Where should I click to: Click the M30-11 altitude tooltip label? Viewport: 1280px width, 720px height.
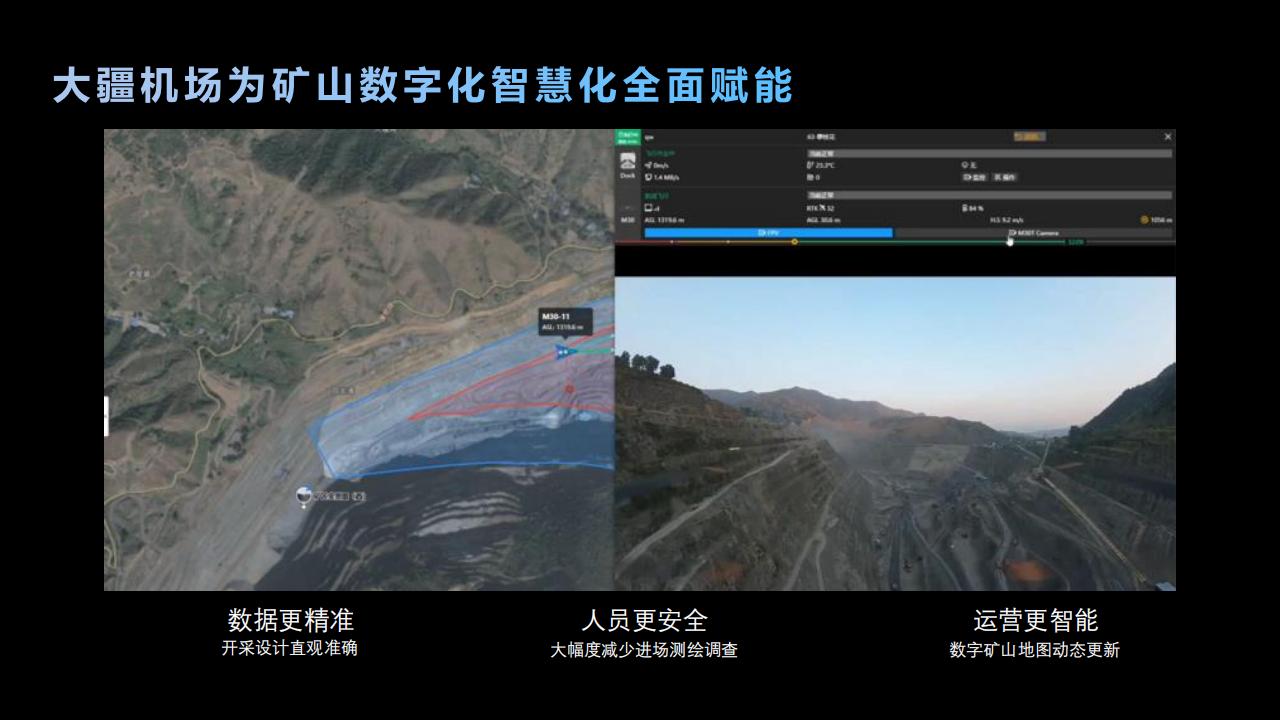click(564, 321)
